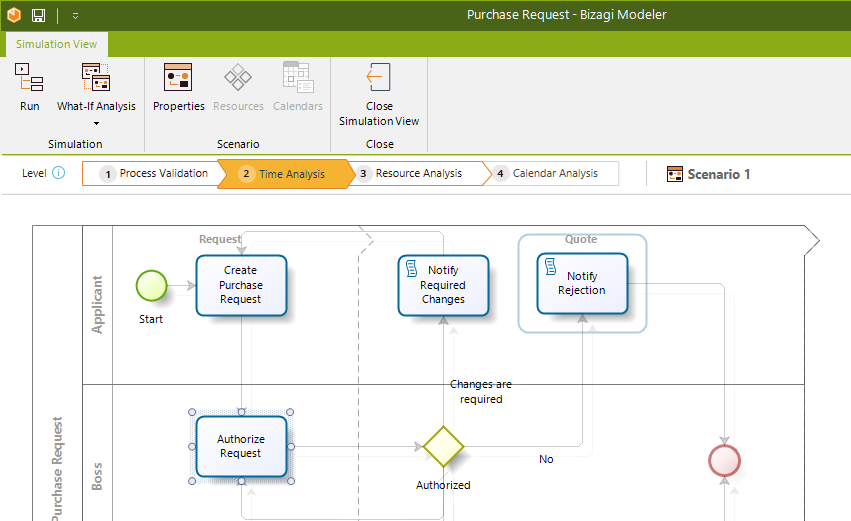Select the Notify Rejection task
This screenshot has width=851, height=521.
[582, 283]
